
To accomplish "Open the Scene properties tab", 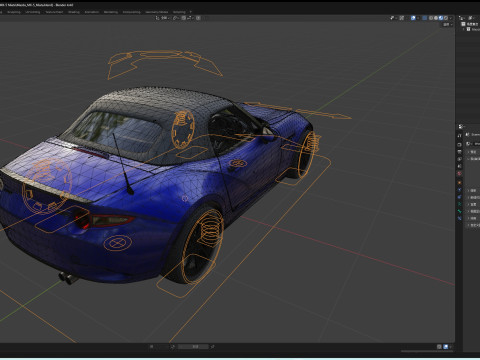I will [x=459, y=166].
